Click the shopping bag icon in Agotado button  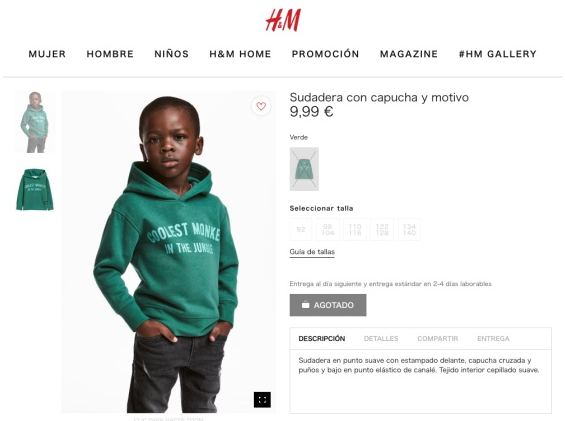[x=306, y=305]
